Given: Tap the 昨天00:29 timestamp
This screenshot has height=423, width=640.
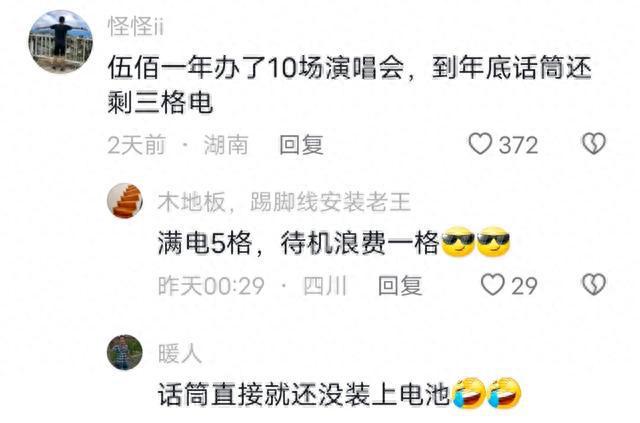Looking at the screenshot, I should point(211,285).
